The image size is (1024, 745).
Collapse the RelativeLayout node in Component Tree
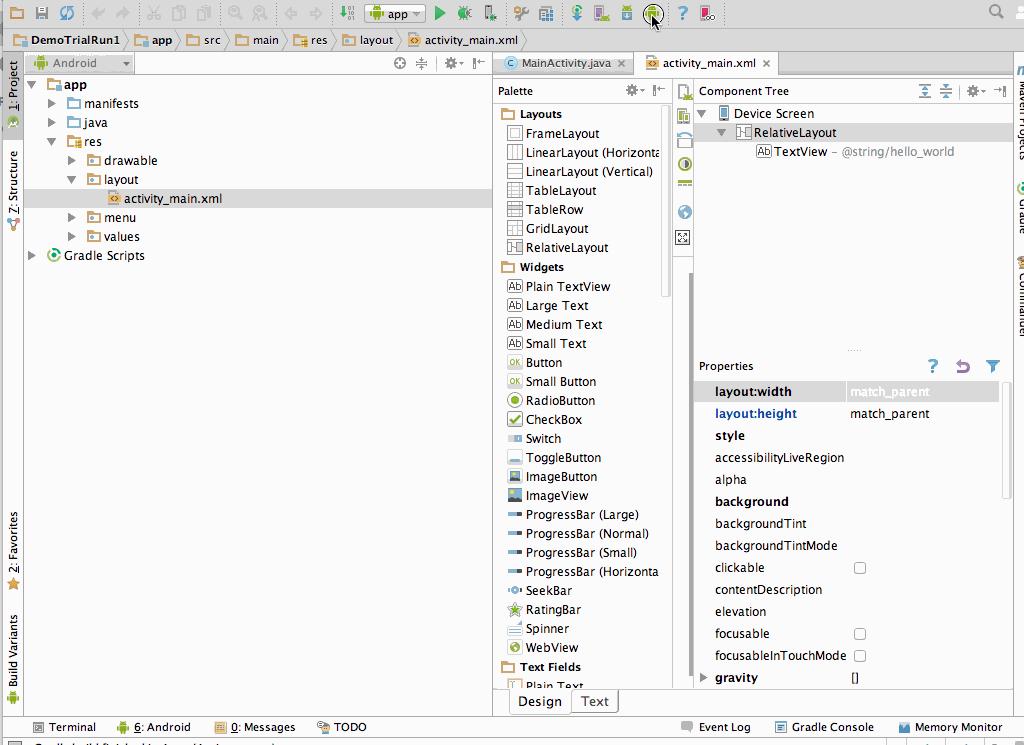point(722,133)
